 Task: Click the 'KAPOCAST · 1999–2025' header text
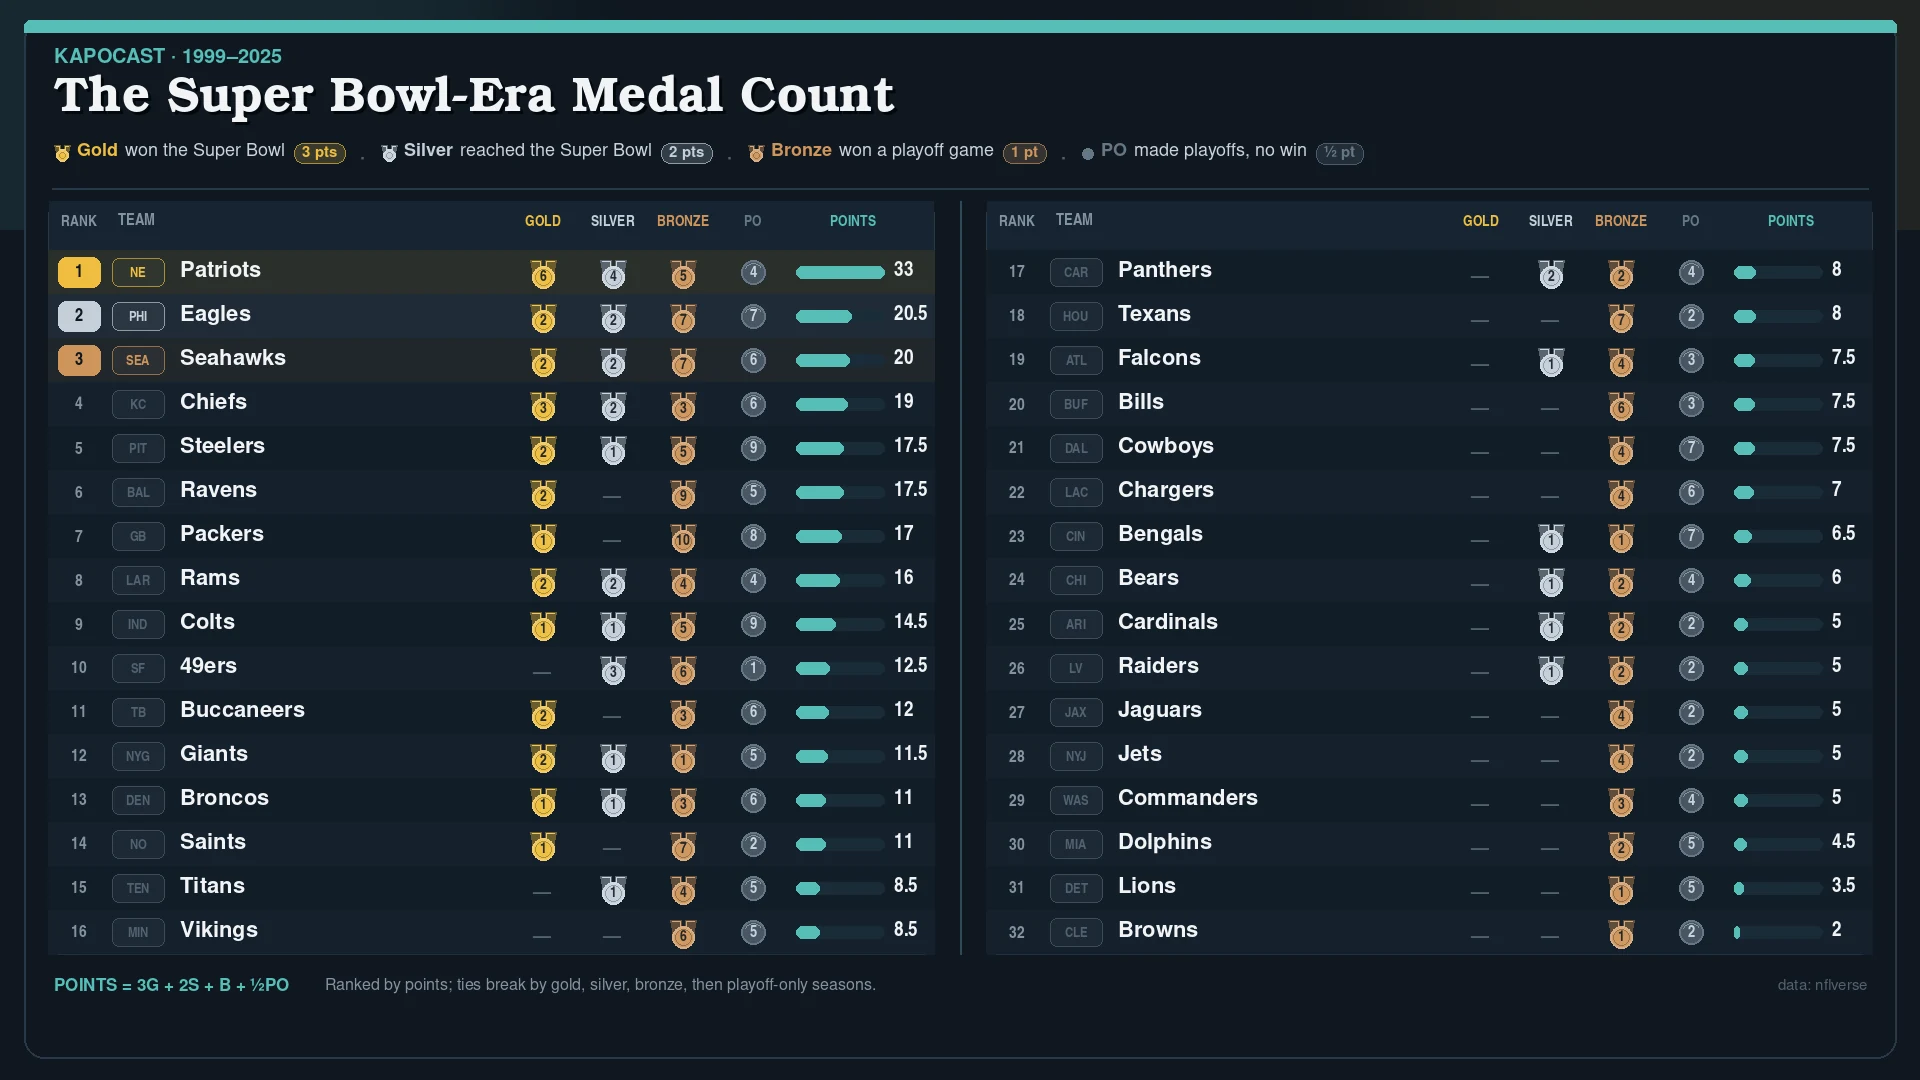(x=168, y=57)
